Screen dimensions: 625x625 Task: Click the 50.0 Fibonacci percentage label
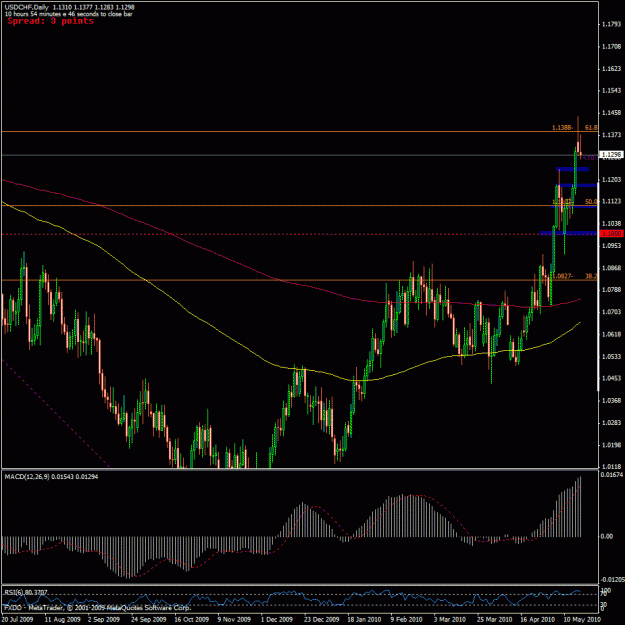pos(591,202)
